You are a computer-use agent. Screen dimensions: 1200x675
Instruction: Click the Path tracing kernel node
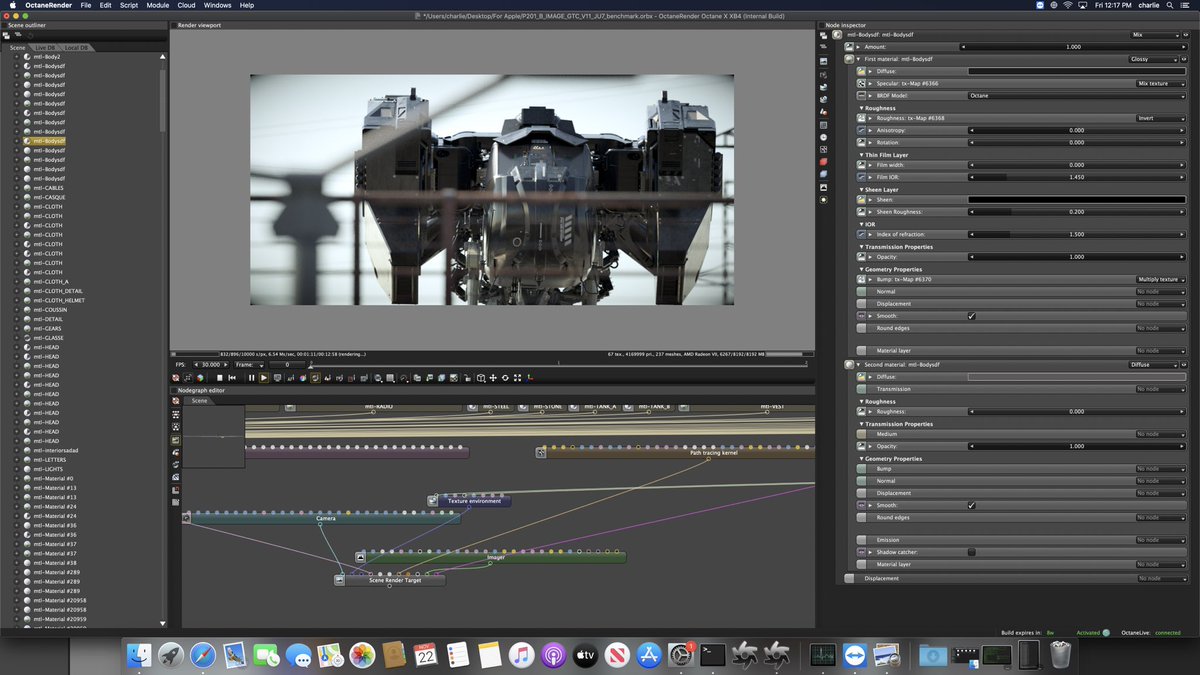674,452
